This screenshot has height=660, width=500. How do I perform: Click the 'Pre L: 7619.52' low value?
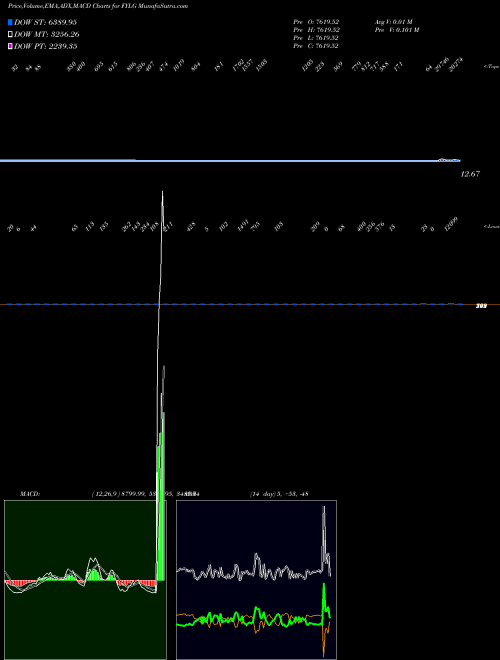point(316,38)
